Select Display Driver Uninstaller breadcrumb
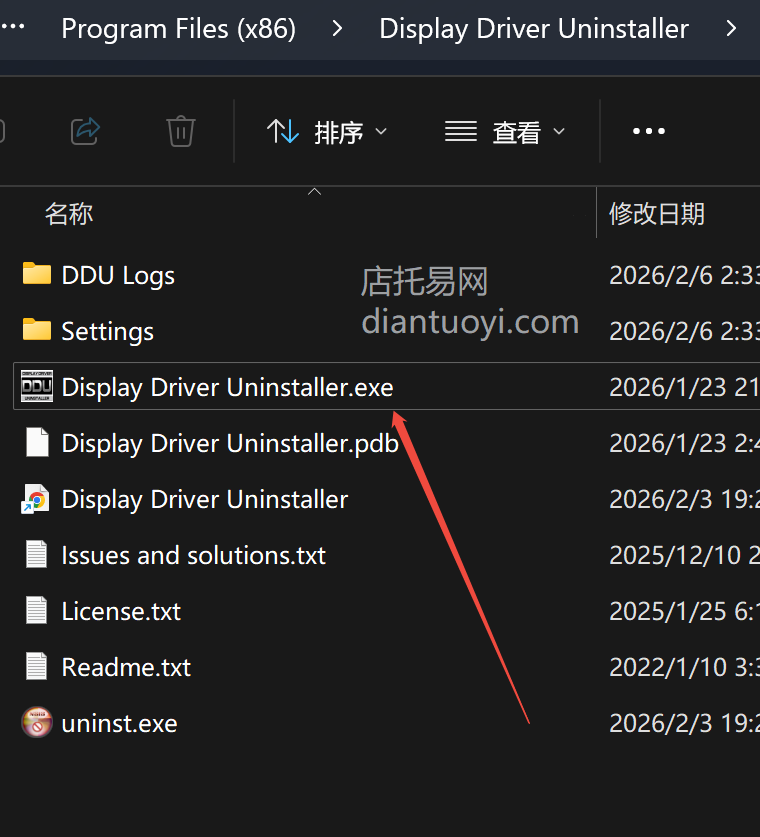The image size is (760, 837). [x=534, y=29]
